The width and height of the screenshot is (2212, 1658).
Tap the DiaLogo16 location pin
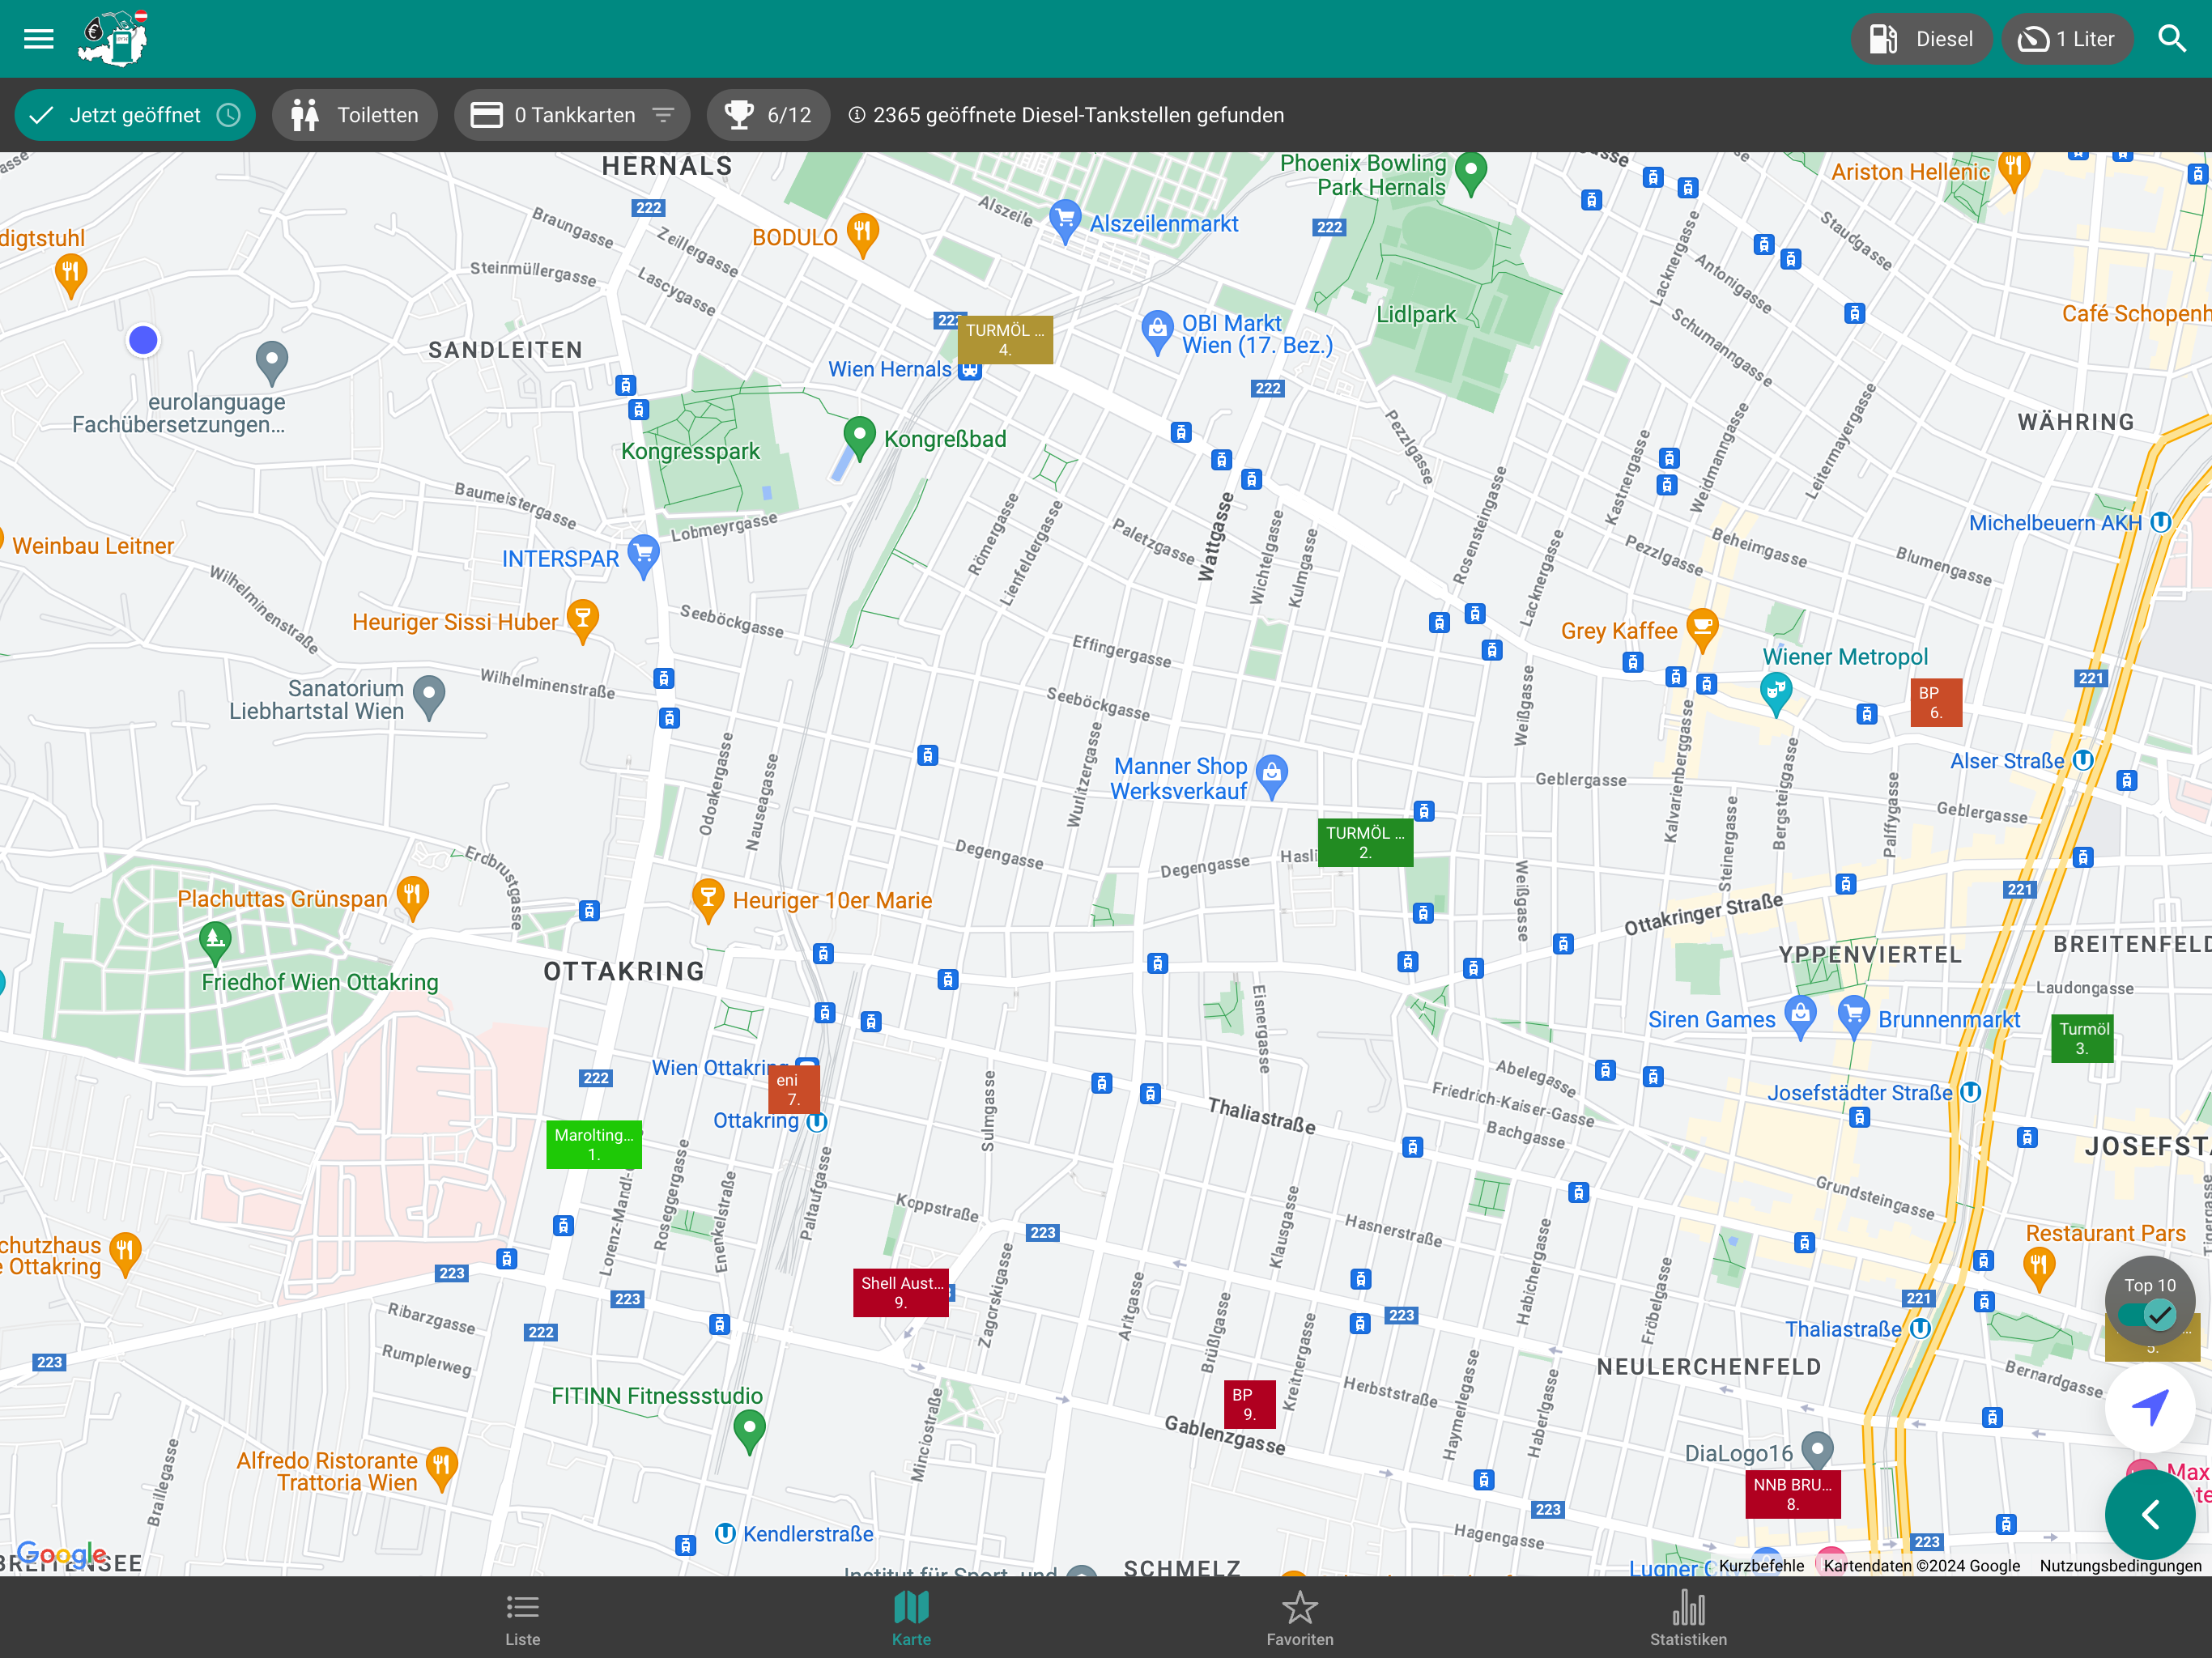1817,1450
